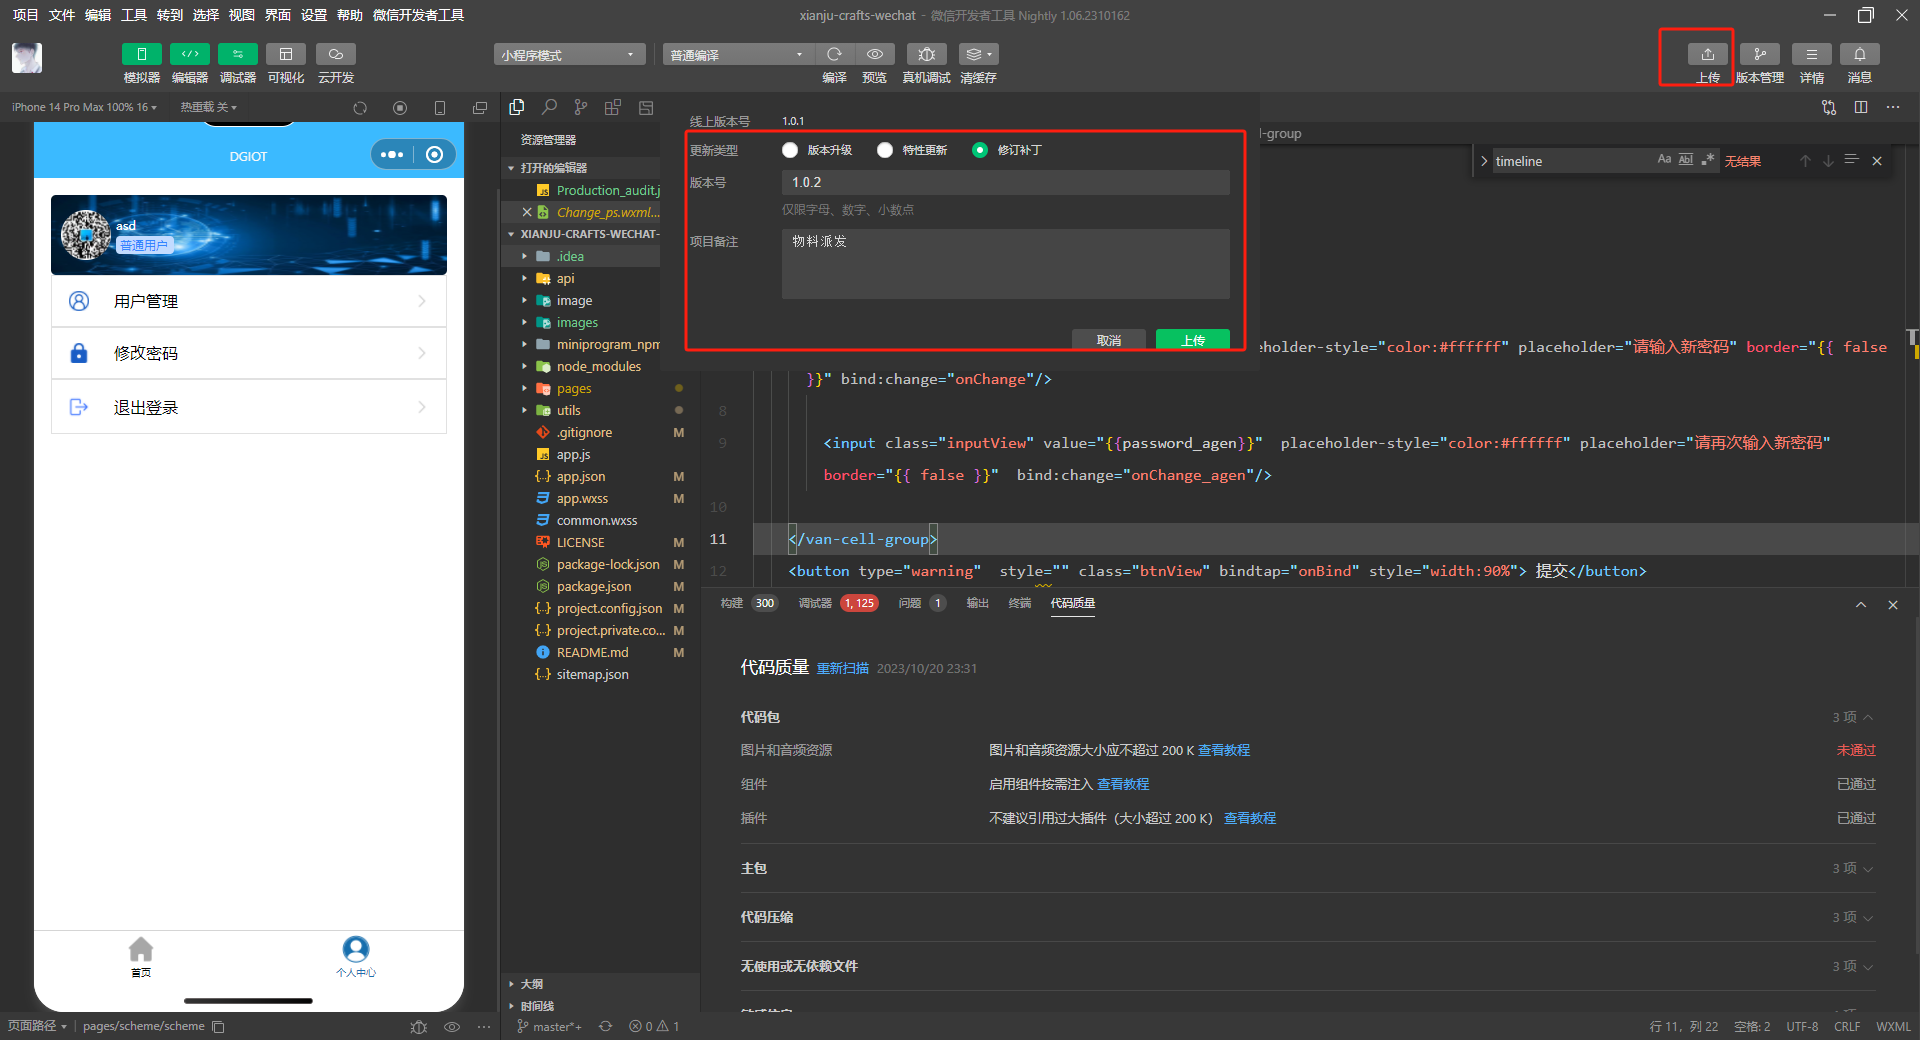Split the editor with the layout icon

(1861, 107)
